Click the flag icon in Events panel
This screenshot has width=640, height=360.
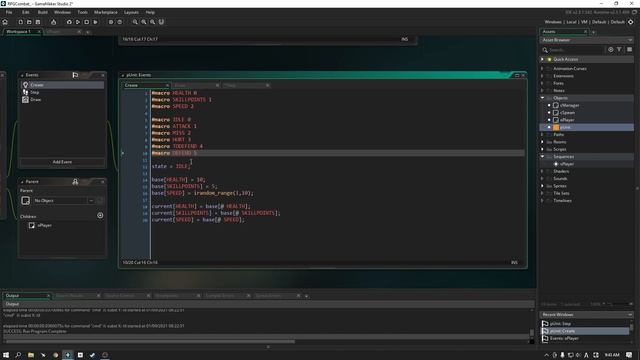(x=75, y=75)
